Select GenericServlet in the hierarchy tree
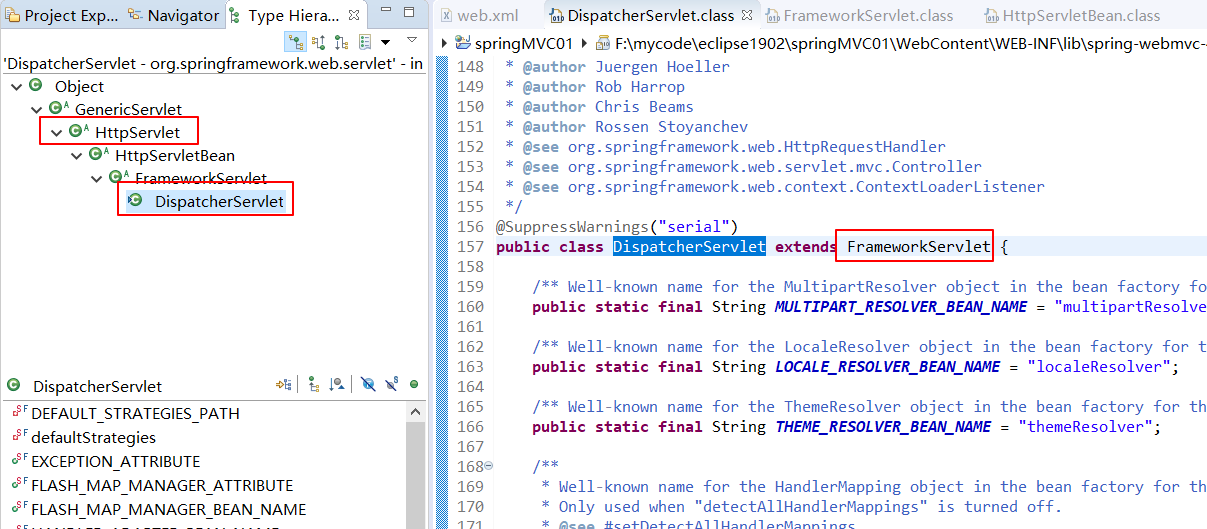1207x529 pixels. (x=128, y=109)
